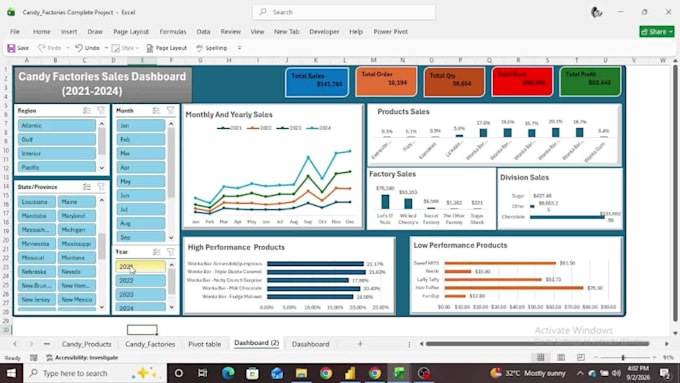Open Microsoft Store from the taskbar

click(x=252, y=373)
